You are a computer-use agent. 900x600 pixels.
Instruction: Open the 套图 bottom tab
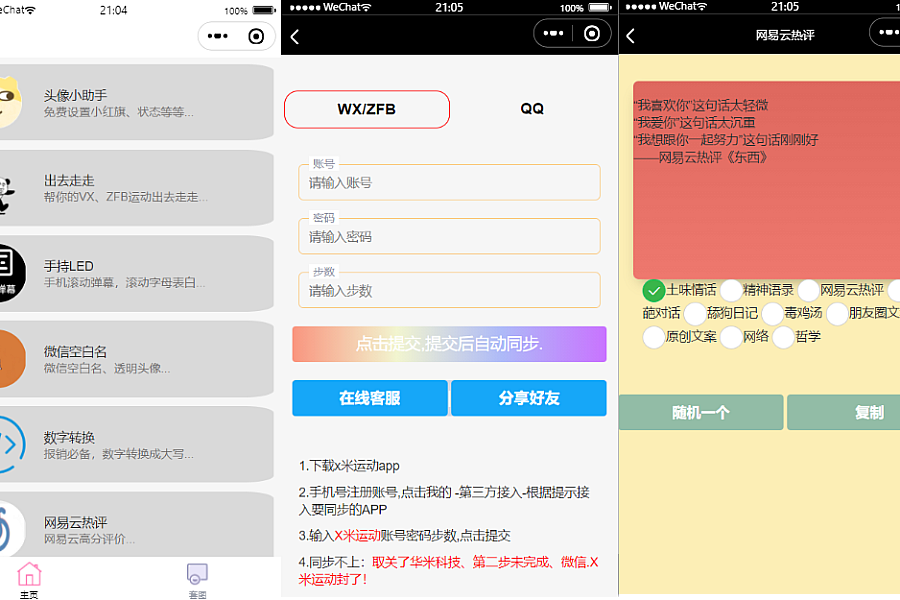click(x=197, y=579)
